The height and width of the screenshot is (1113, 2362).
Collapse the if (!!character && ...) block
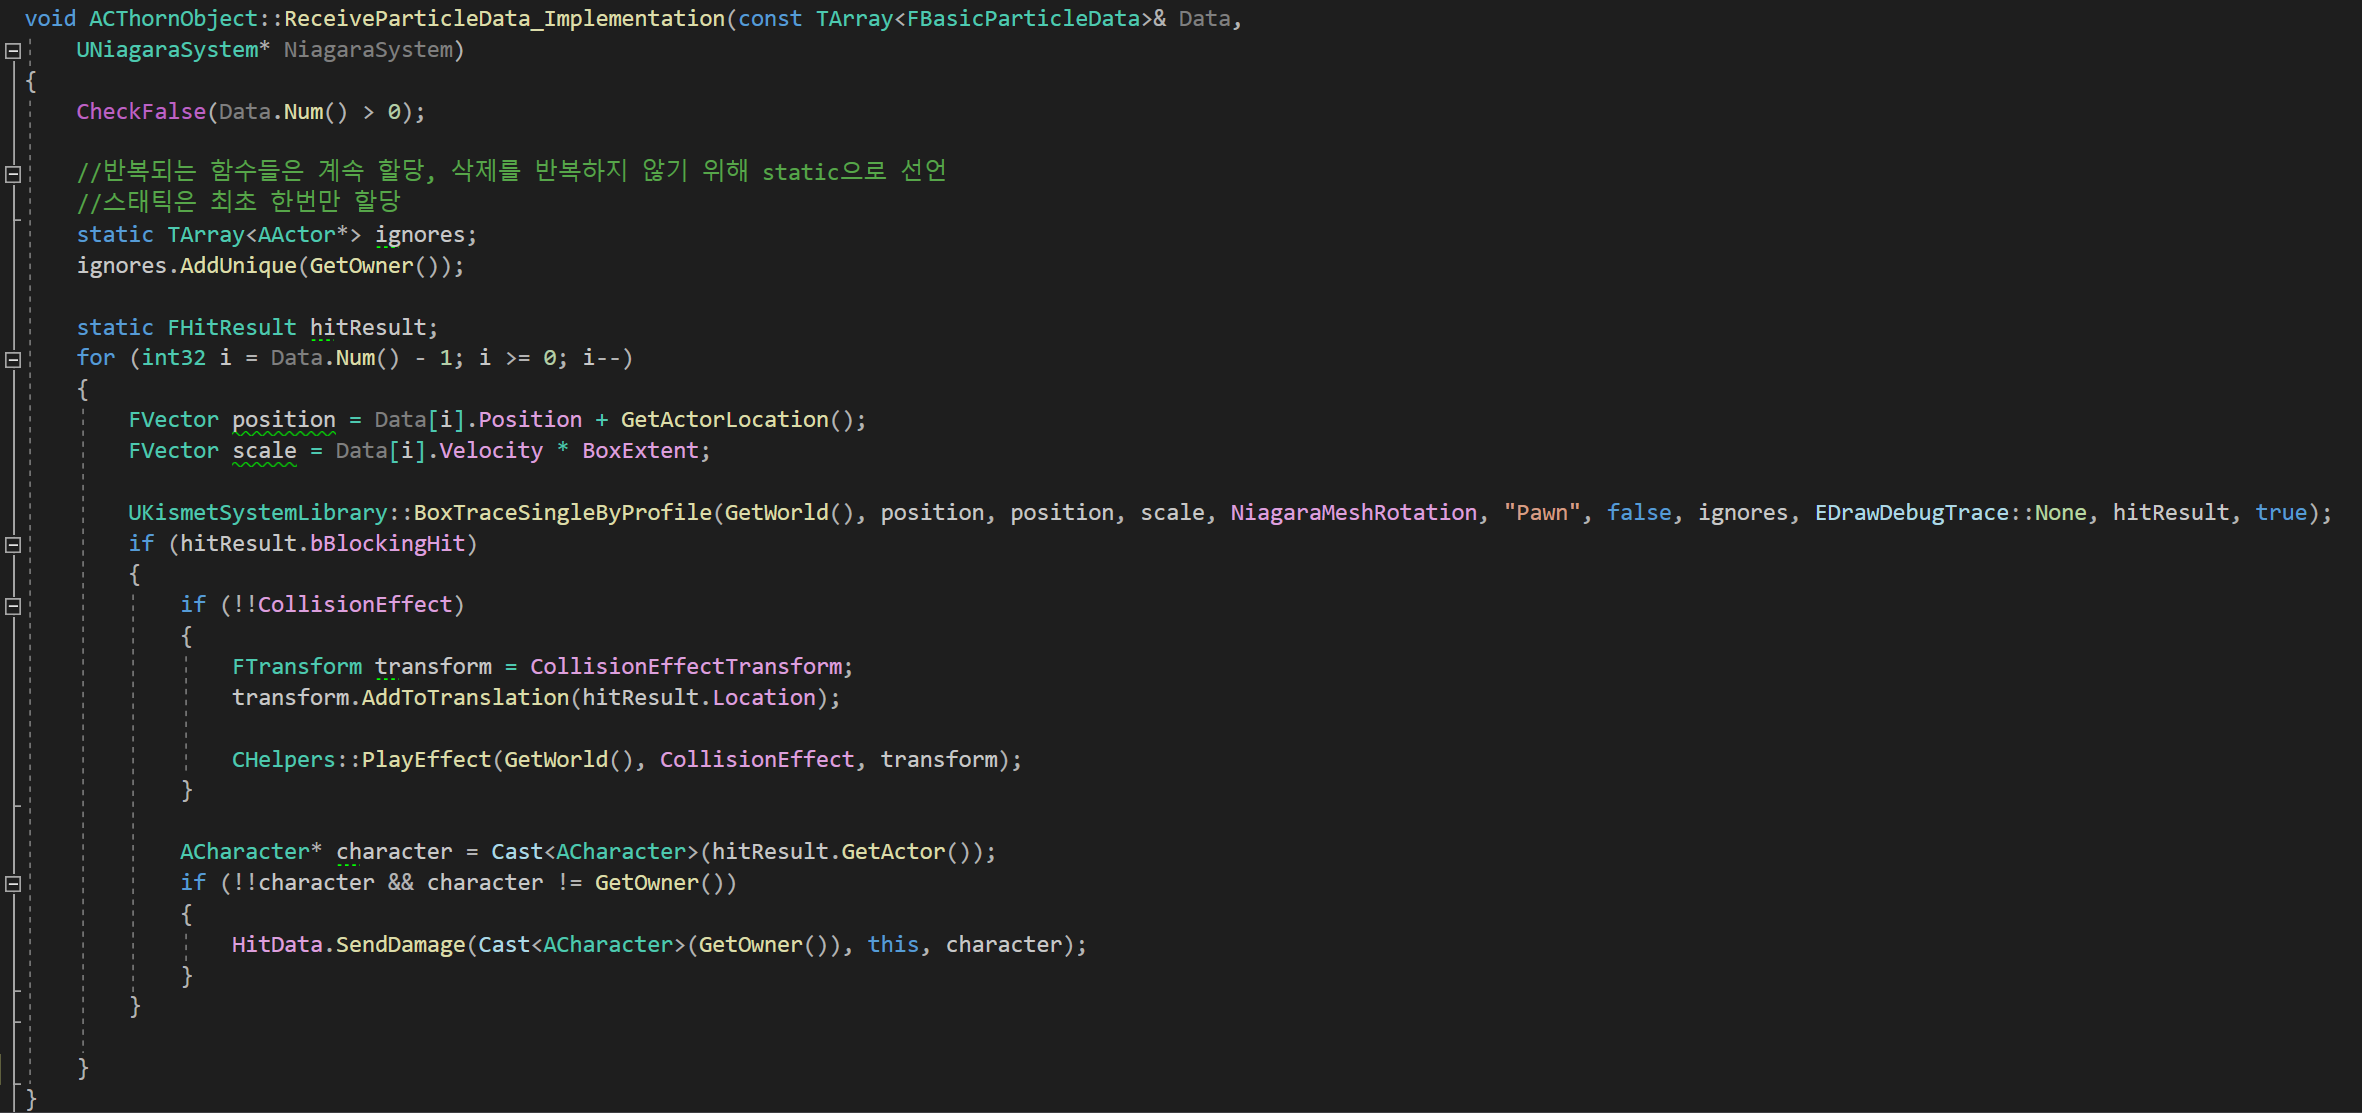coord(13,884)
